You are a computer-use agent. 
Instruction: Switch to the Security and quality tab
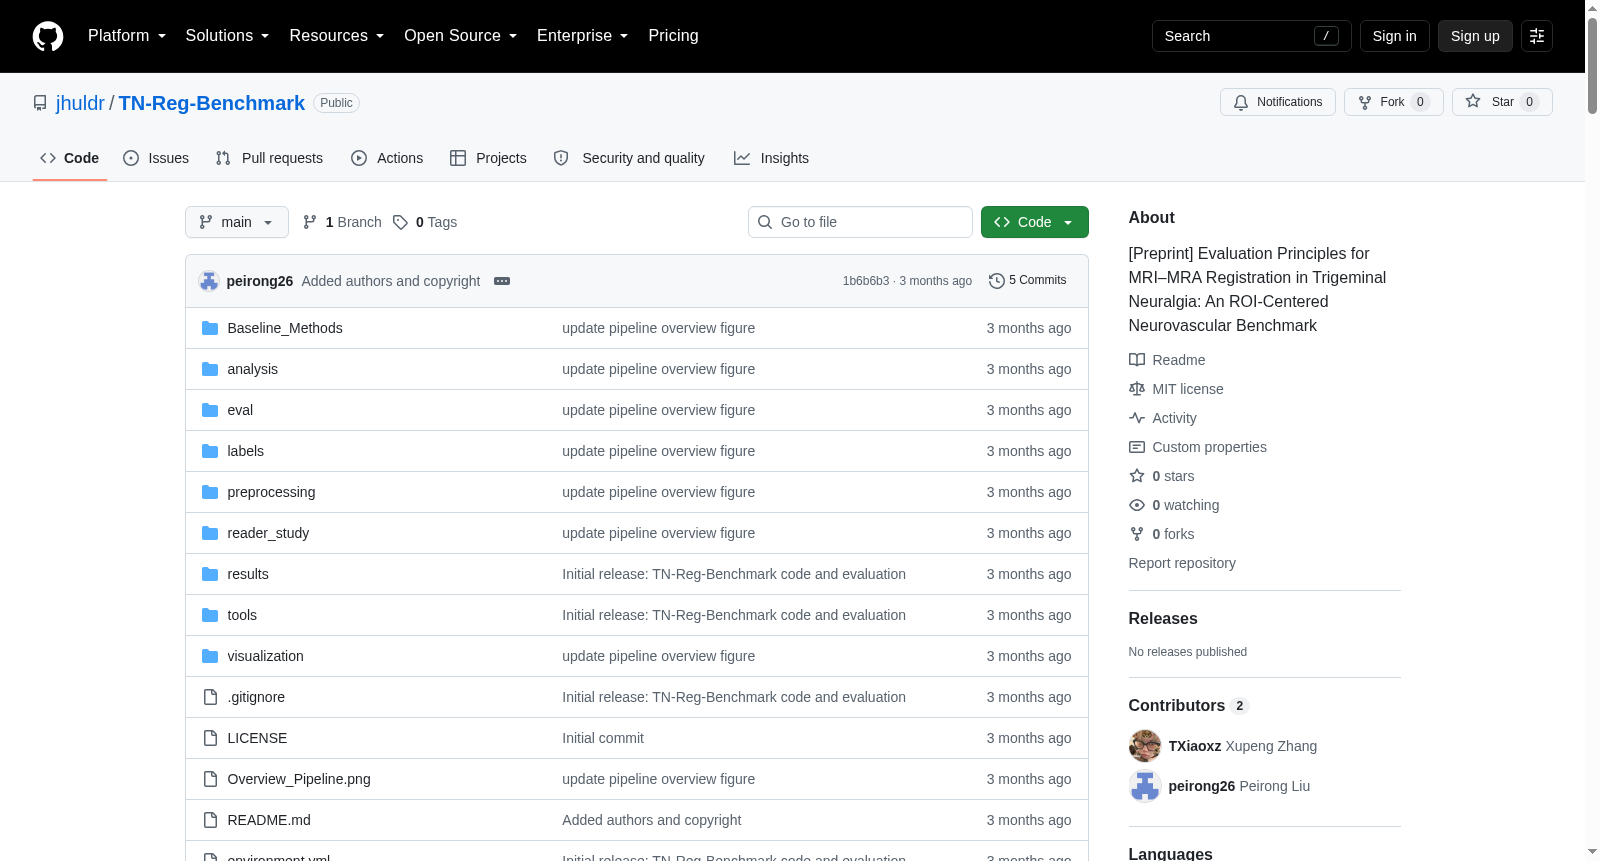click(629, 158)
